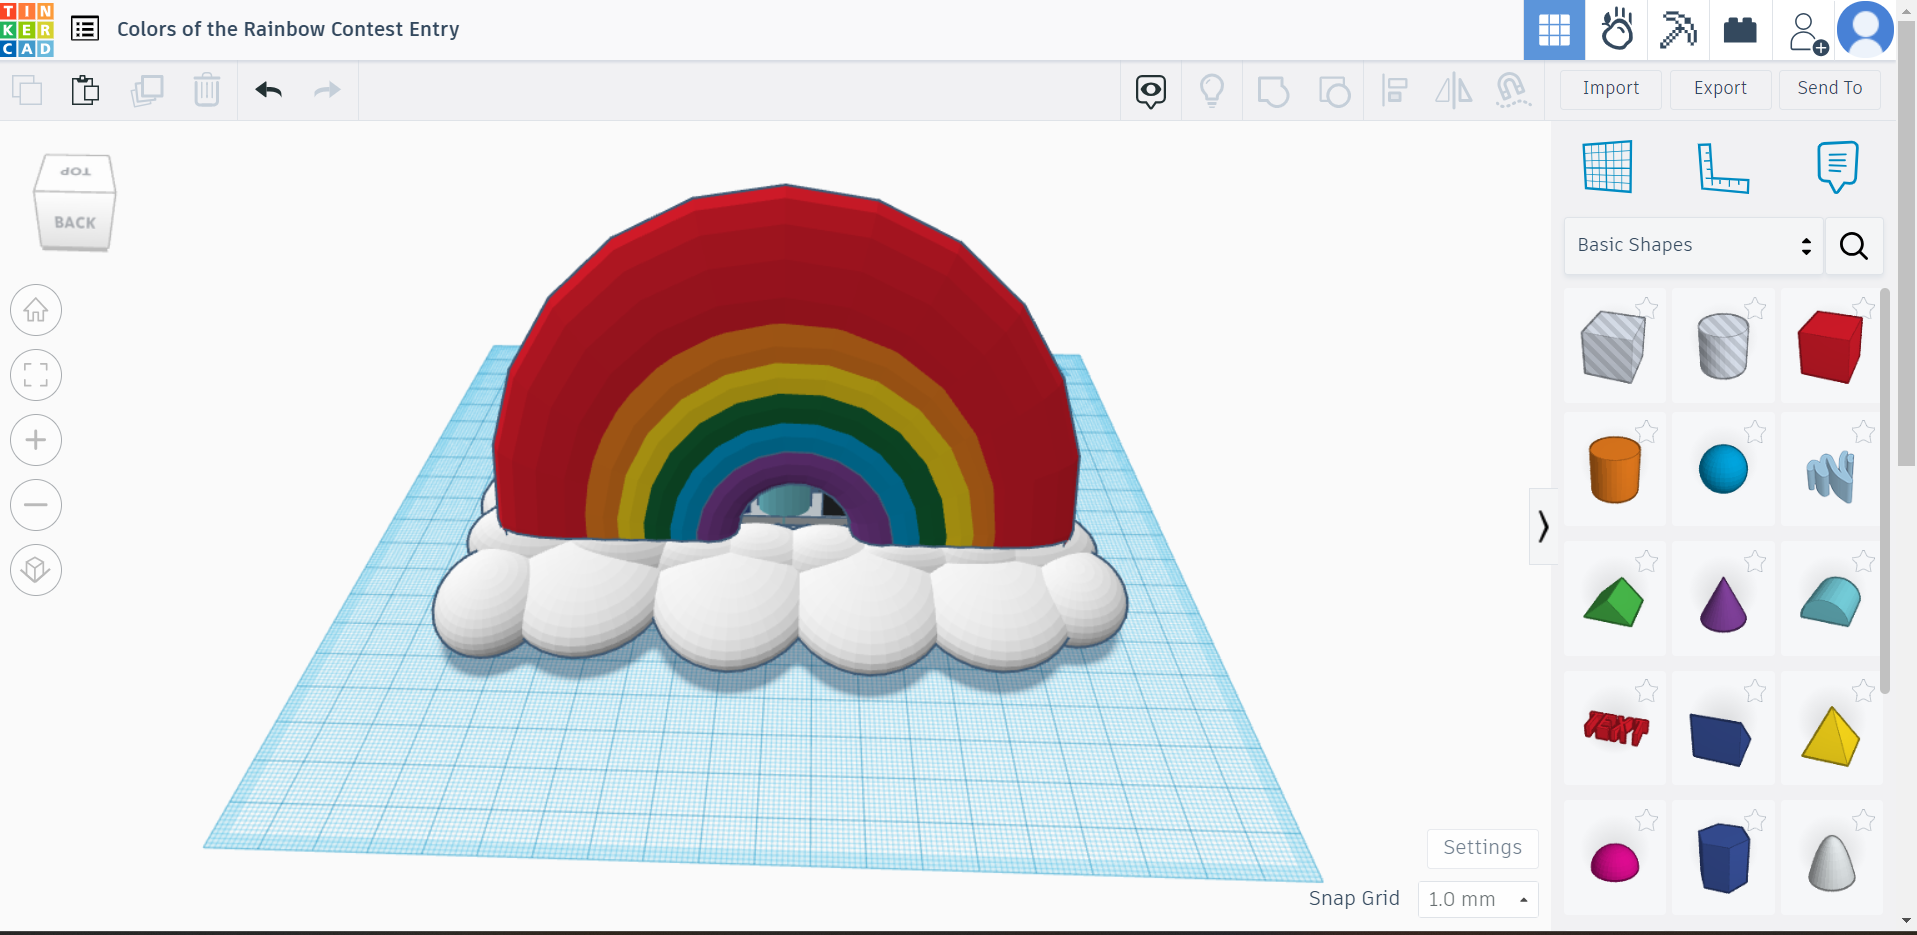Open the Ruler tool
Viewport: 1917px width, 935px height.
click(x=1725, y=167)
